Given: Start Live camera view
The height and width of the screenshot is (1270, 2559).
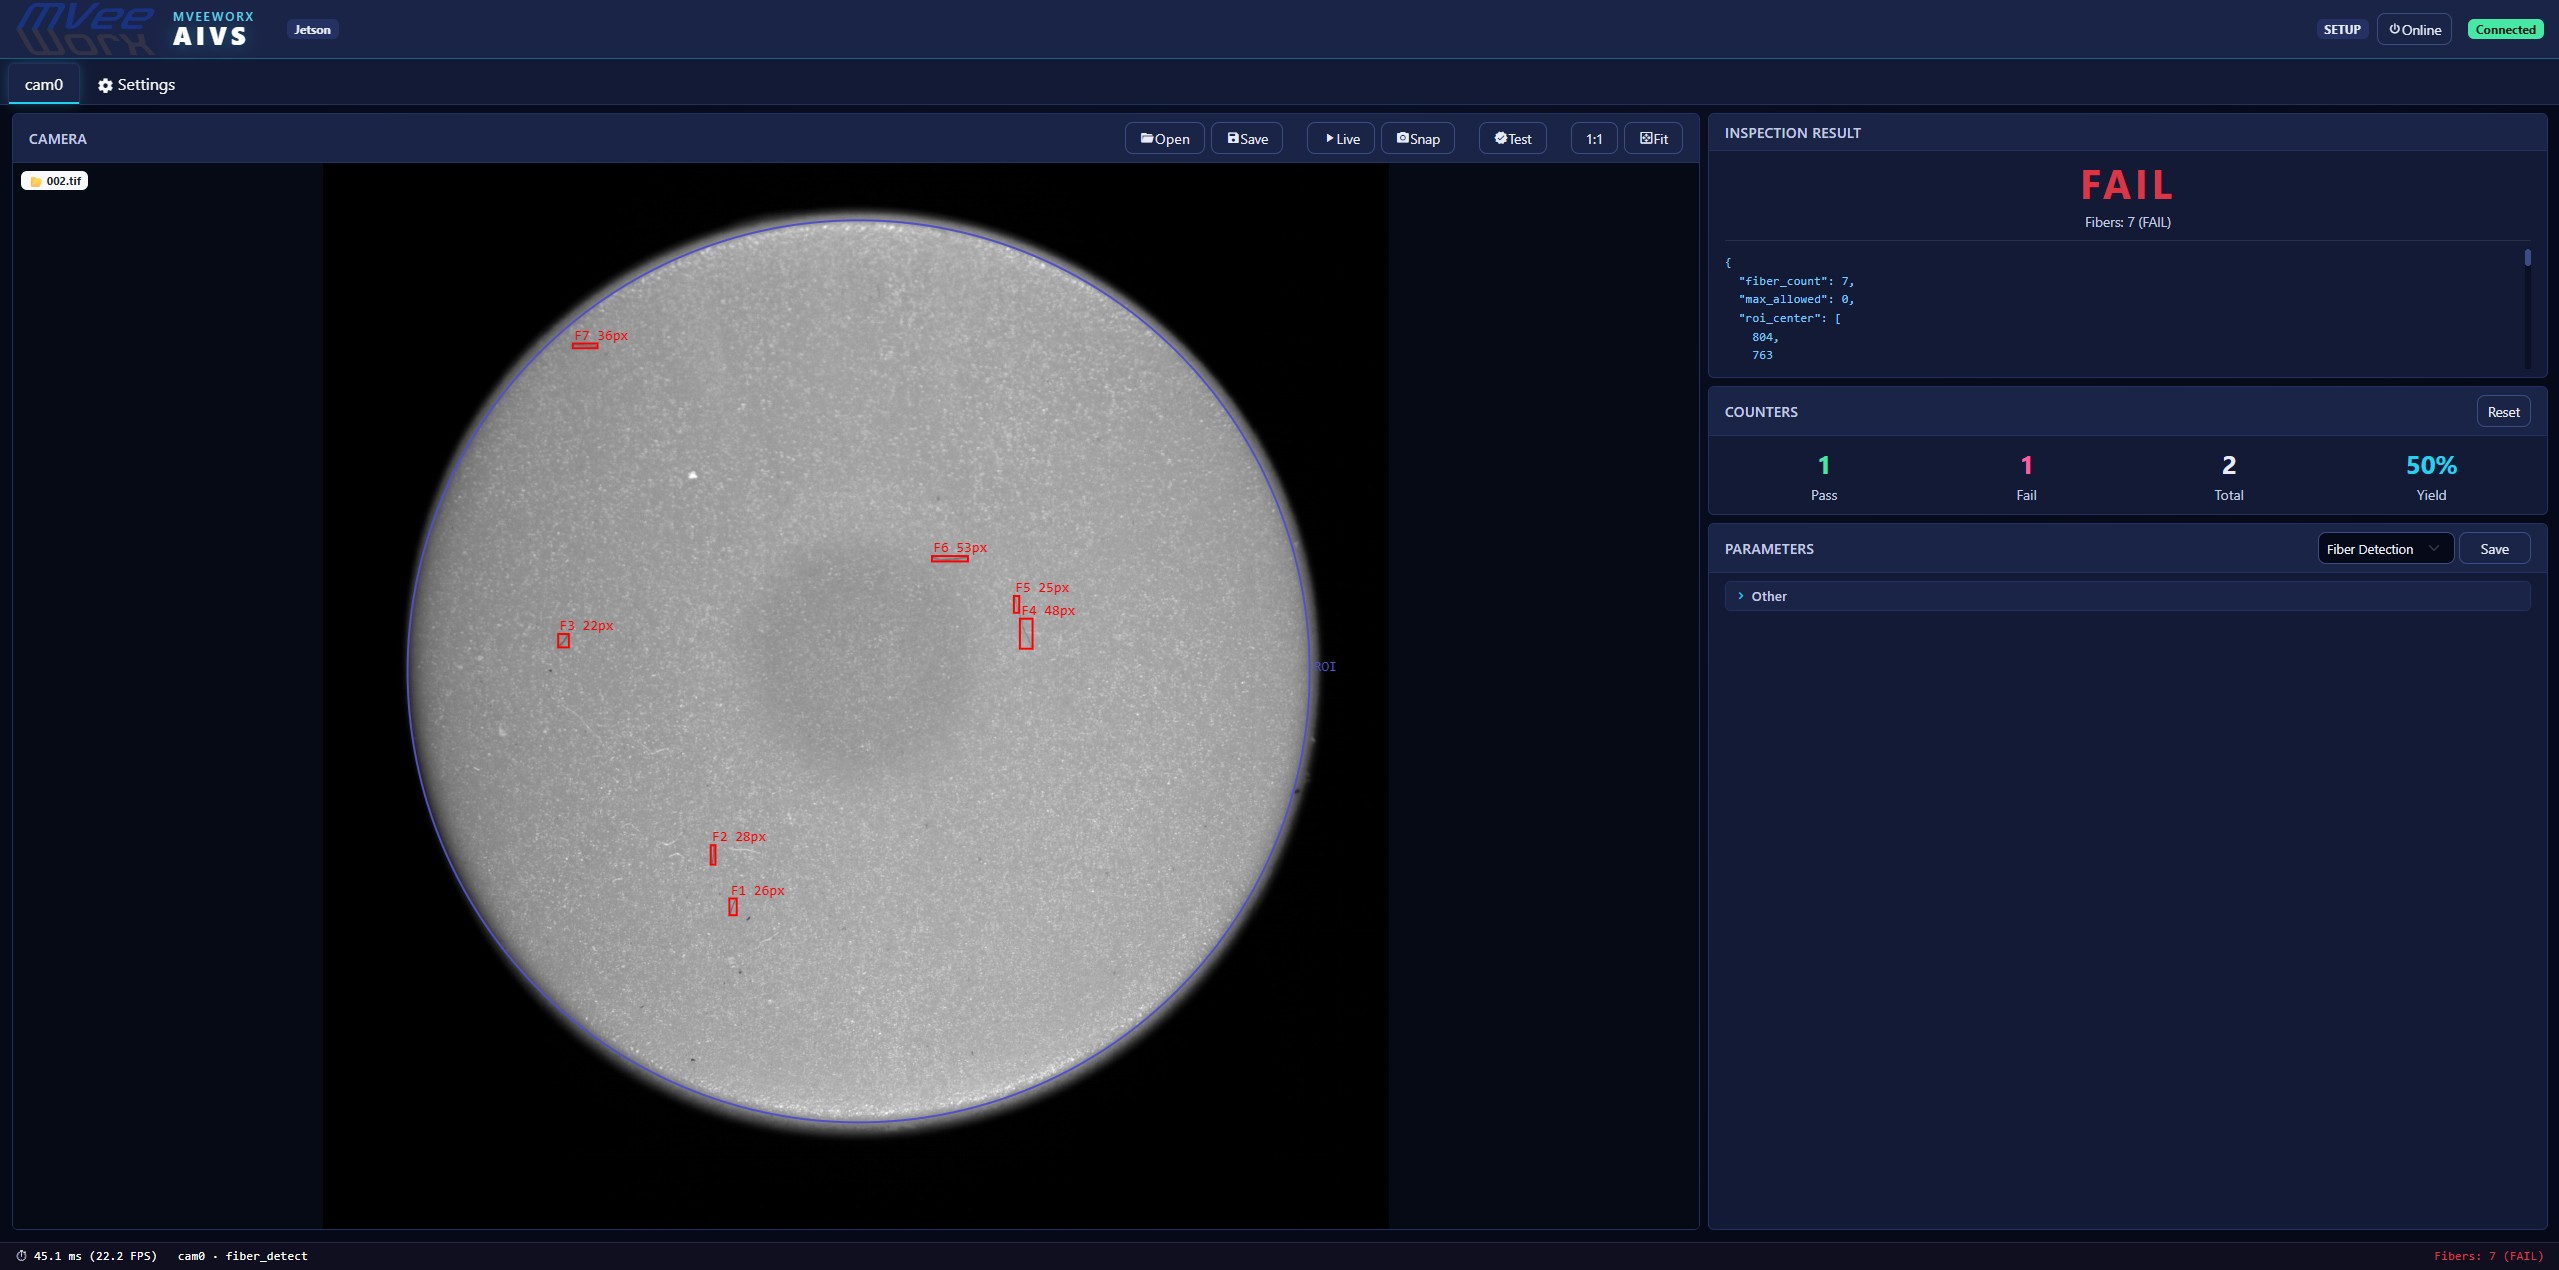Looking at the screenshot, I should click(1340, 138).
